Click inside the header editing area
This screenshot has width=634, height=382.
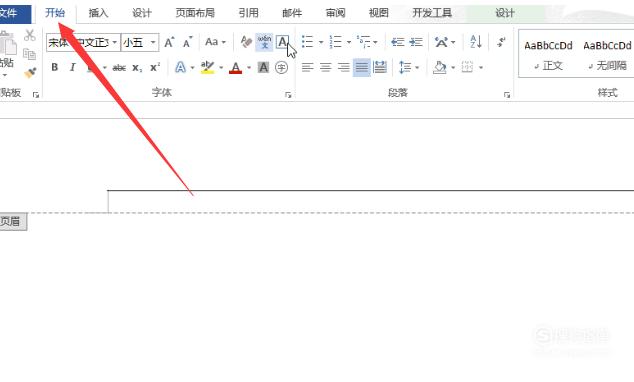point(371,201)
